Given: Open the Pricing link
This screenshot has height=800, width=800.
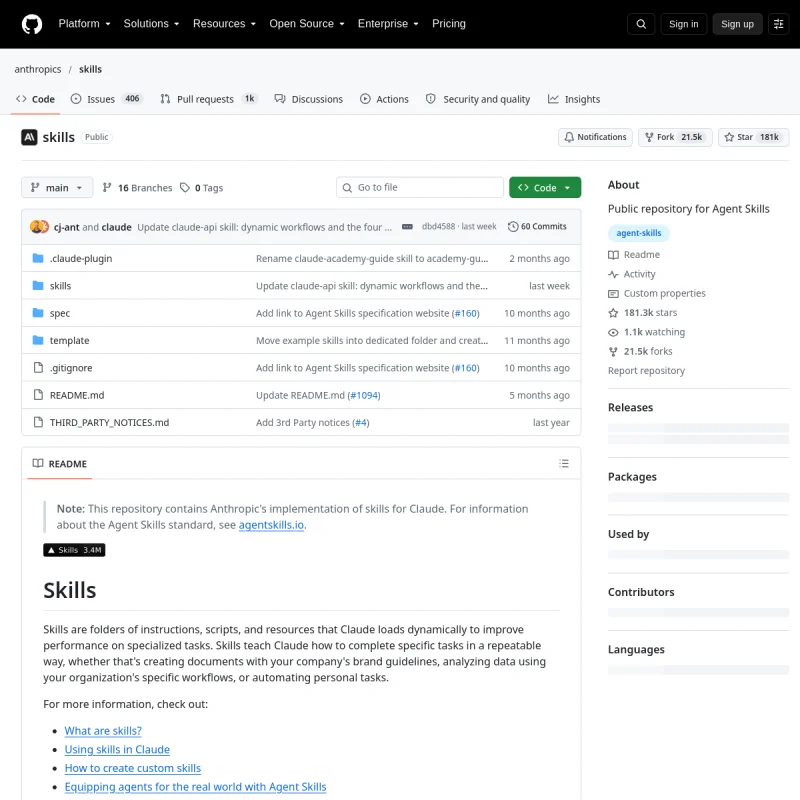Looking at the screenshot, I should pyautogui.click(x=449, y=24).
